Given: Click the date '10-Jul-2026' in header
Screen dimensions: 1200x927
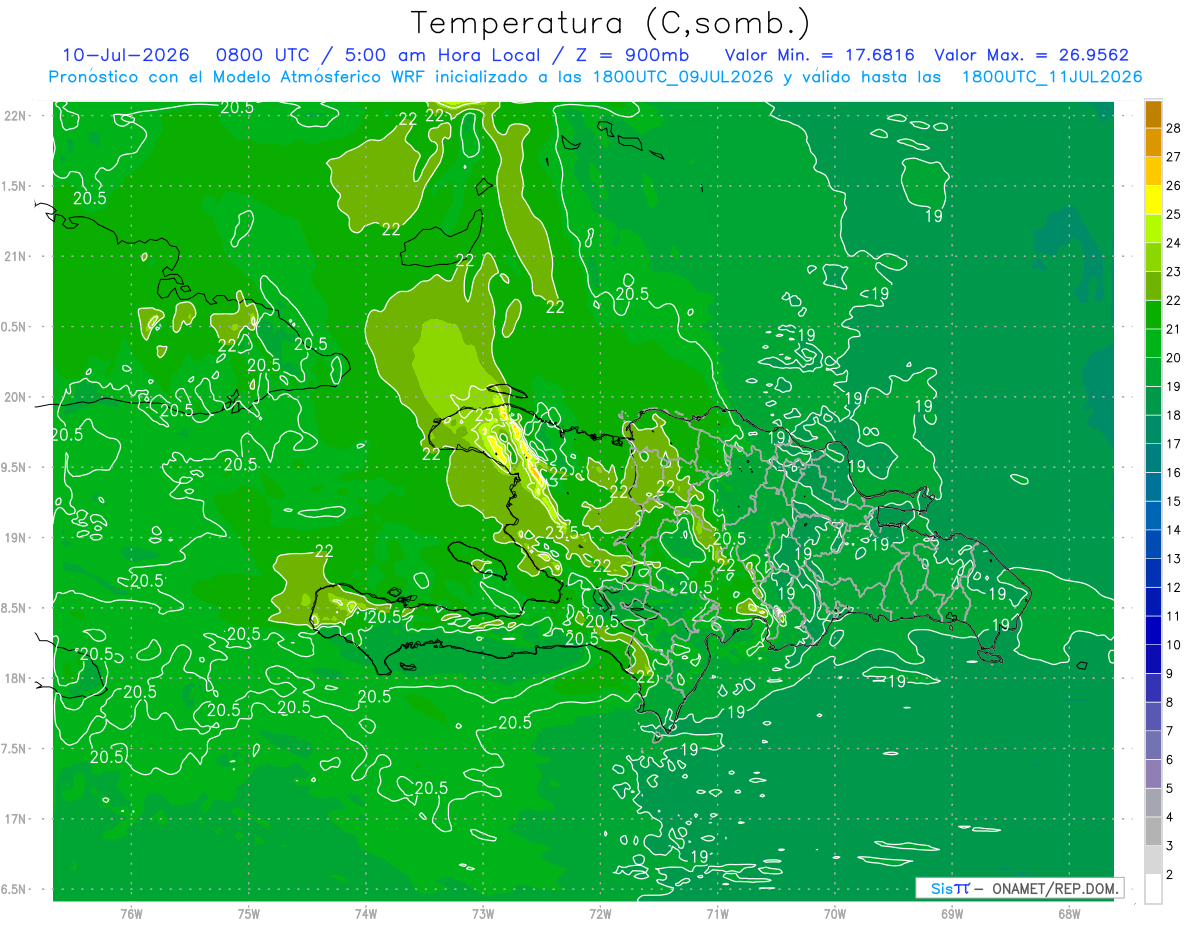Looking at the screenshot, I should pos(127,55).
